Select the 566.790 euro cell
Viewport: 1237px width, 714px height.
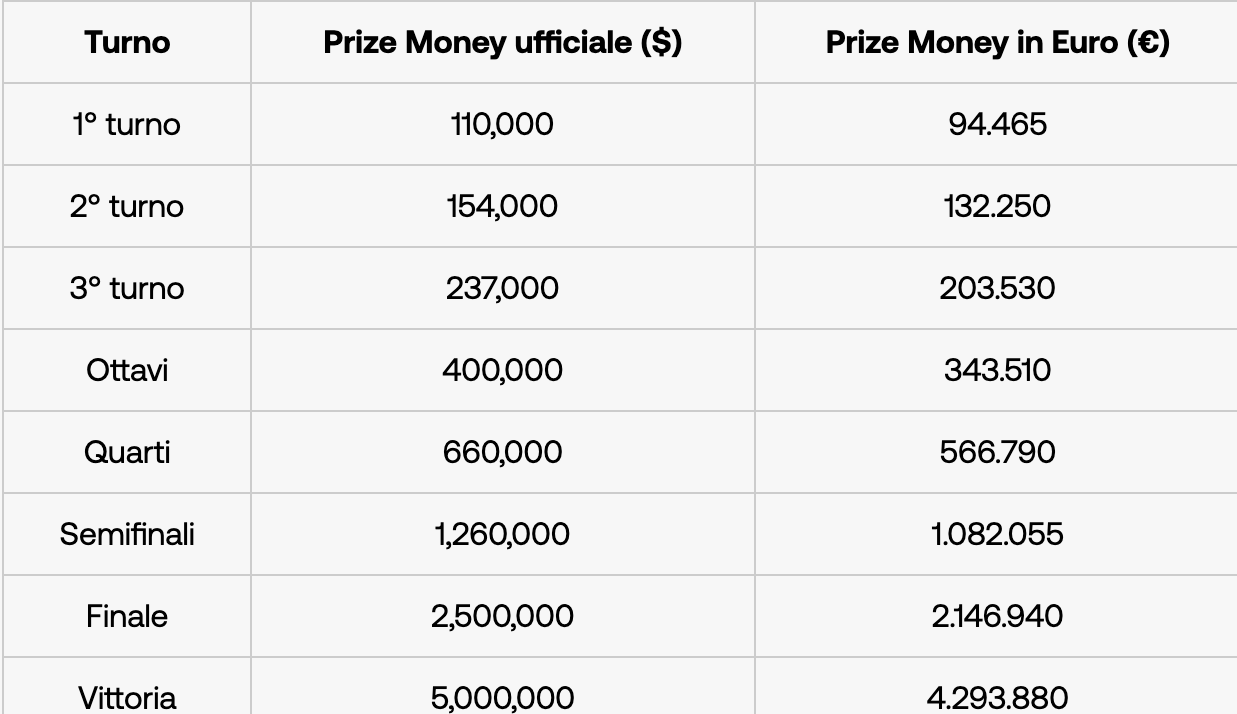(x=997, y=453)
